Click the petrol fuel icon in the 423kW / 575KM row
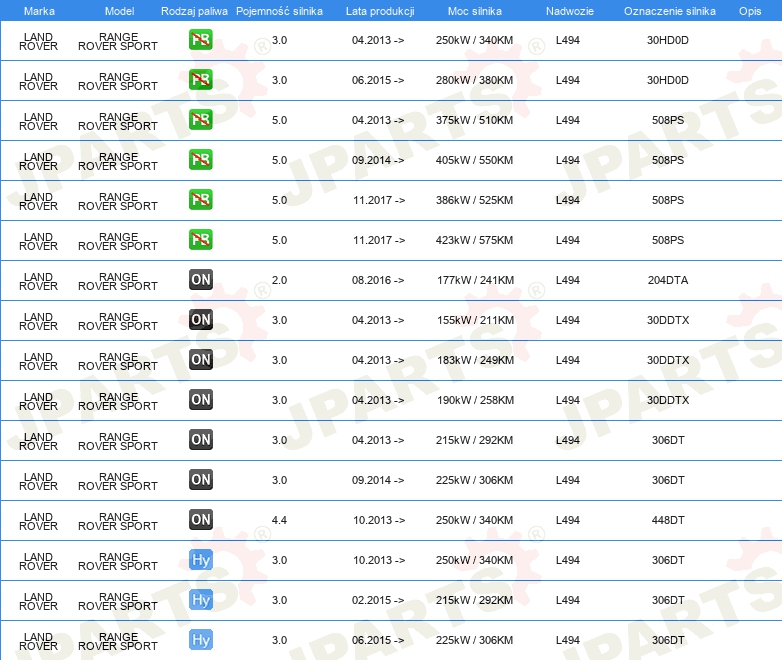Image resolution: width=782 pixels, height=660 pixels. [201, 239]
